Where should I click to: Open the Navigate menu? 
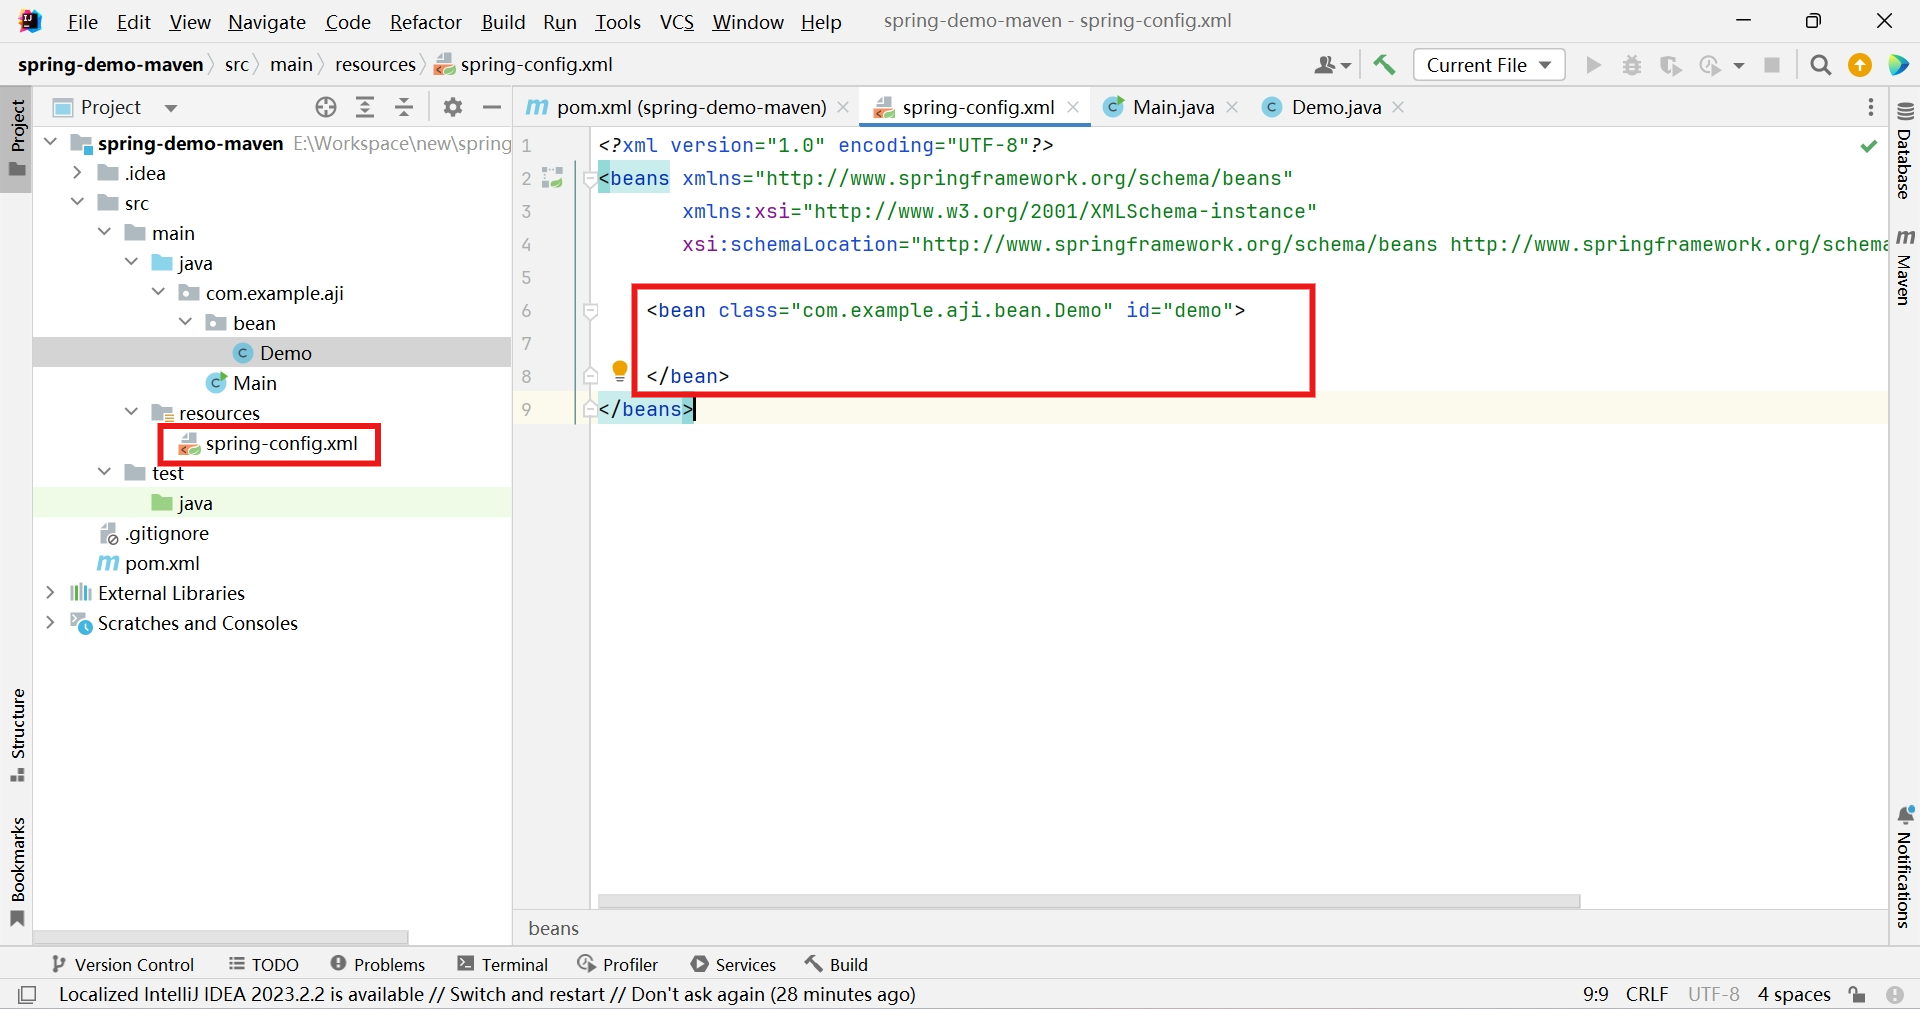(267, 22)
